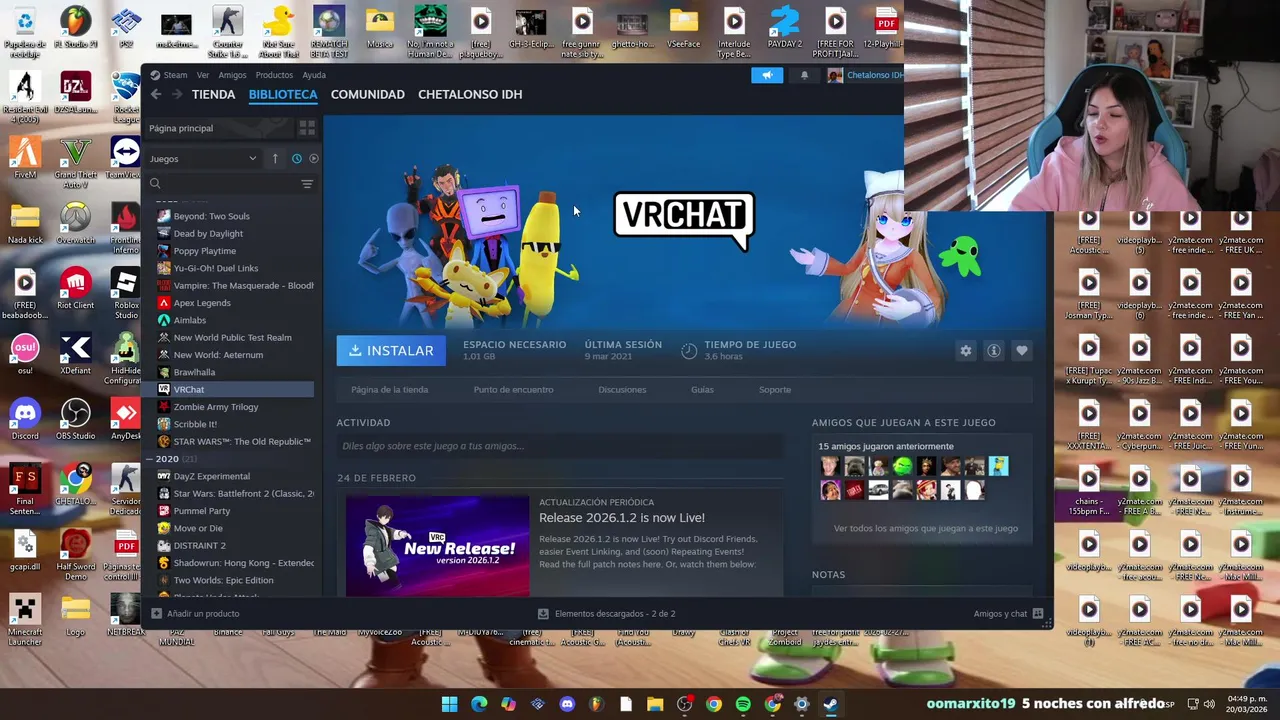This screenshot has width=1280, height=720.
Task: Open Guías link
Action: 702,390
